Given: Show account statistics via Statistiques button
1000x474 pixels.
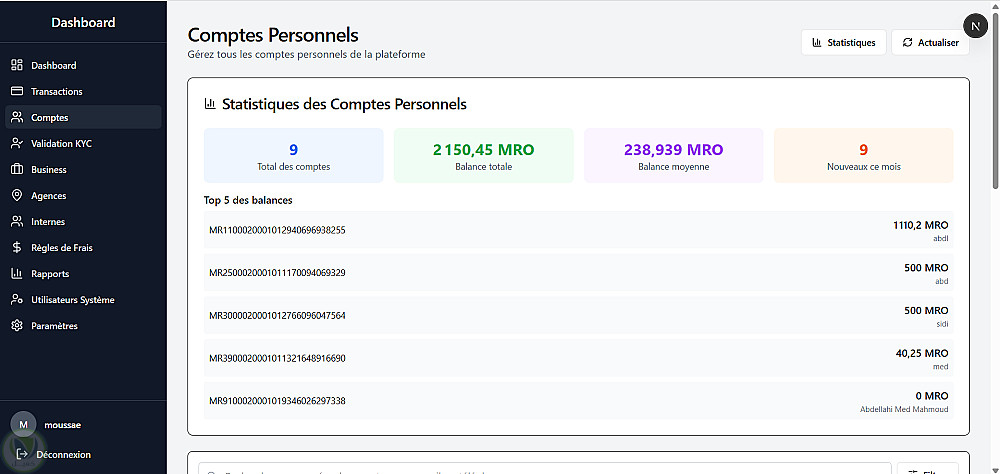Looking at the screenshot, I should pyautogui.click(x=844, y=43).
